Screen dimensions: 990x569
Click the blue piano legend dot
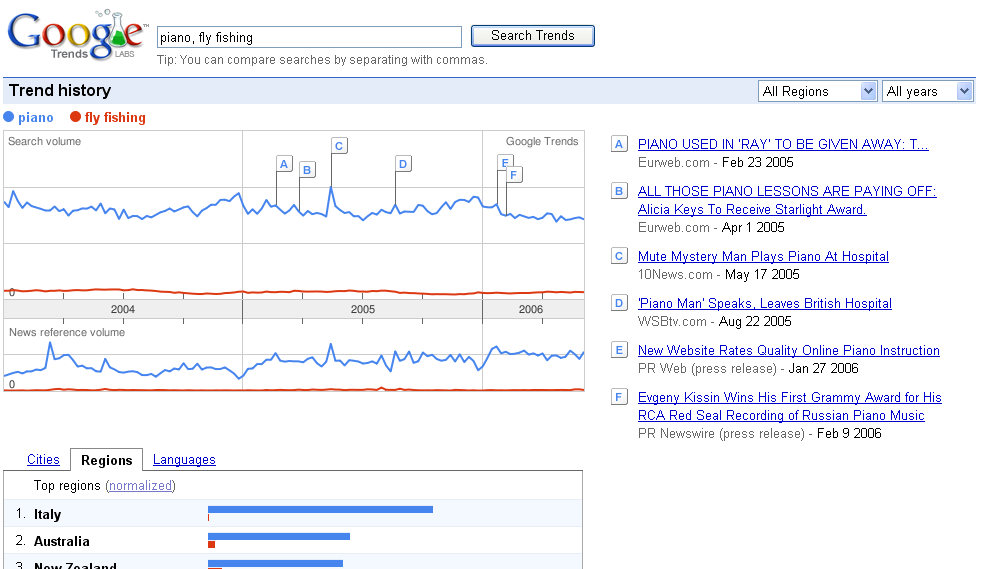click(x=9, y=118)
